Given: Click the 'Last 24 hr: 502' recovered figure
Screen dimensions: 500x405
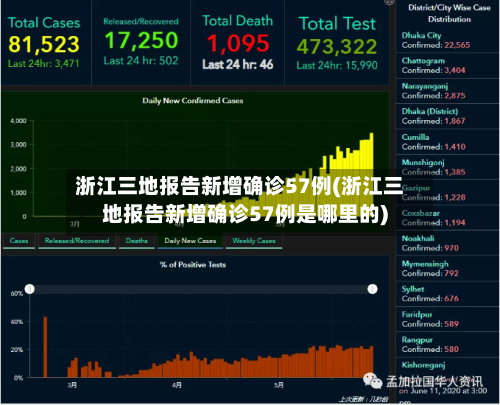Looking at the screenshot, I should (x=141, y=61).
